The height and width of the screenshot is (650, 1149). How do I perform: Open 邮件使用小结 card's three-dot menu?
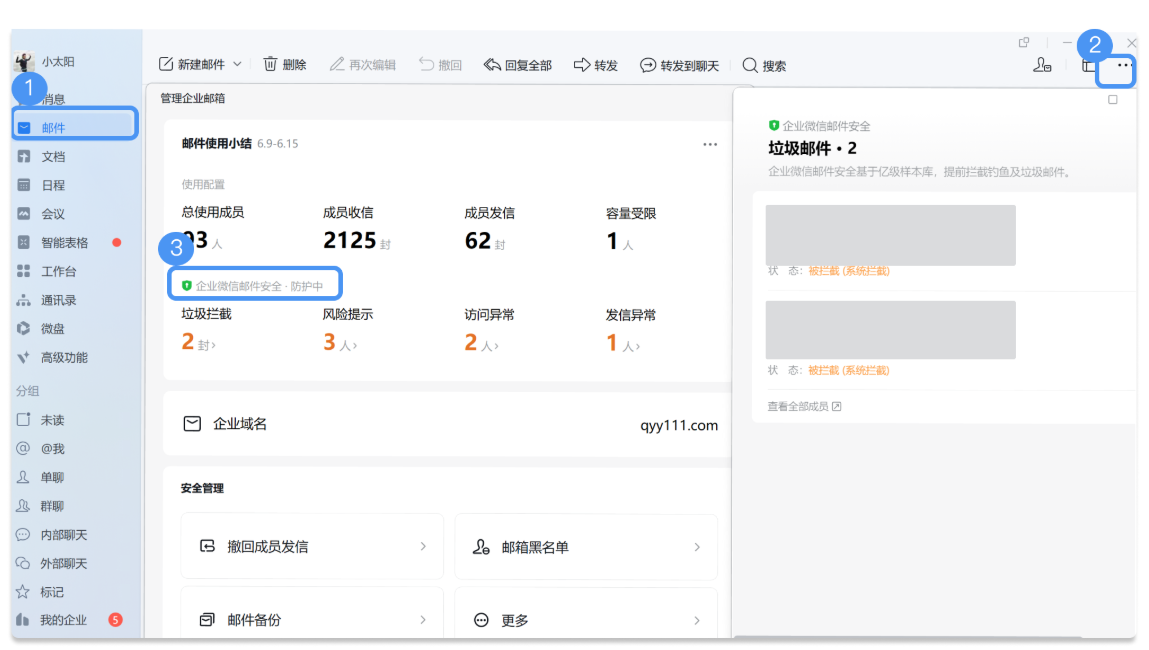[710, 144]
